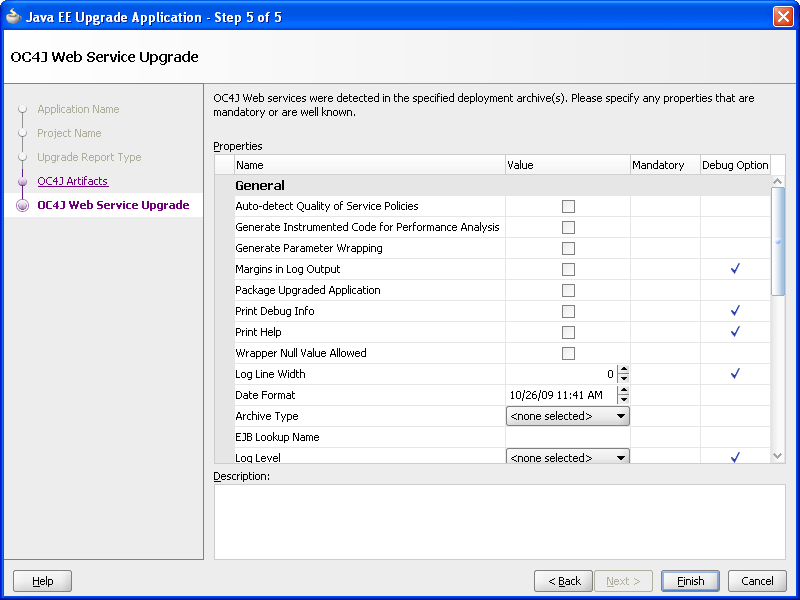Enable the Package Upgraded Application checkbox
800x600 pixels.
(x=568, y=290)
